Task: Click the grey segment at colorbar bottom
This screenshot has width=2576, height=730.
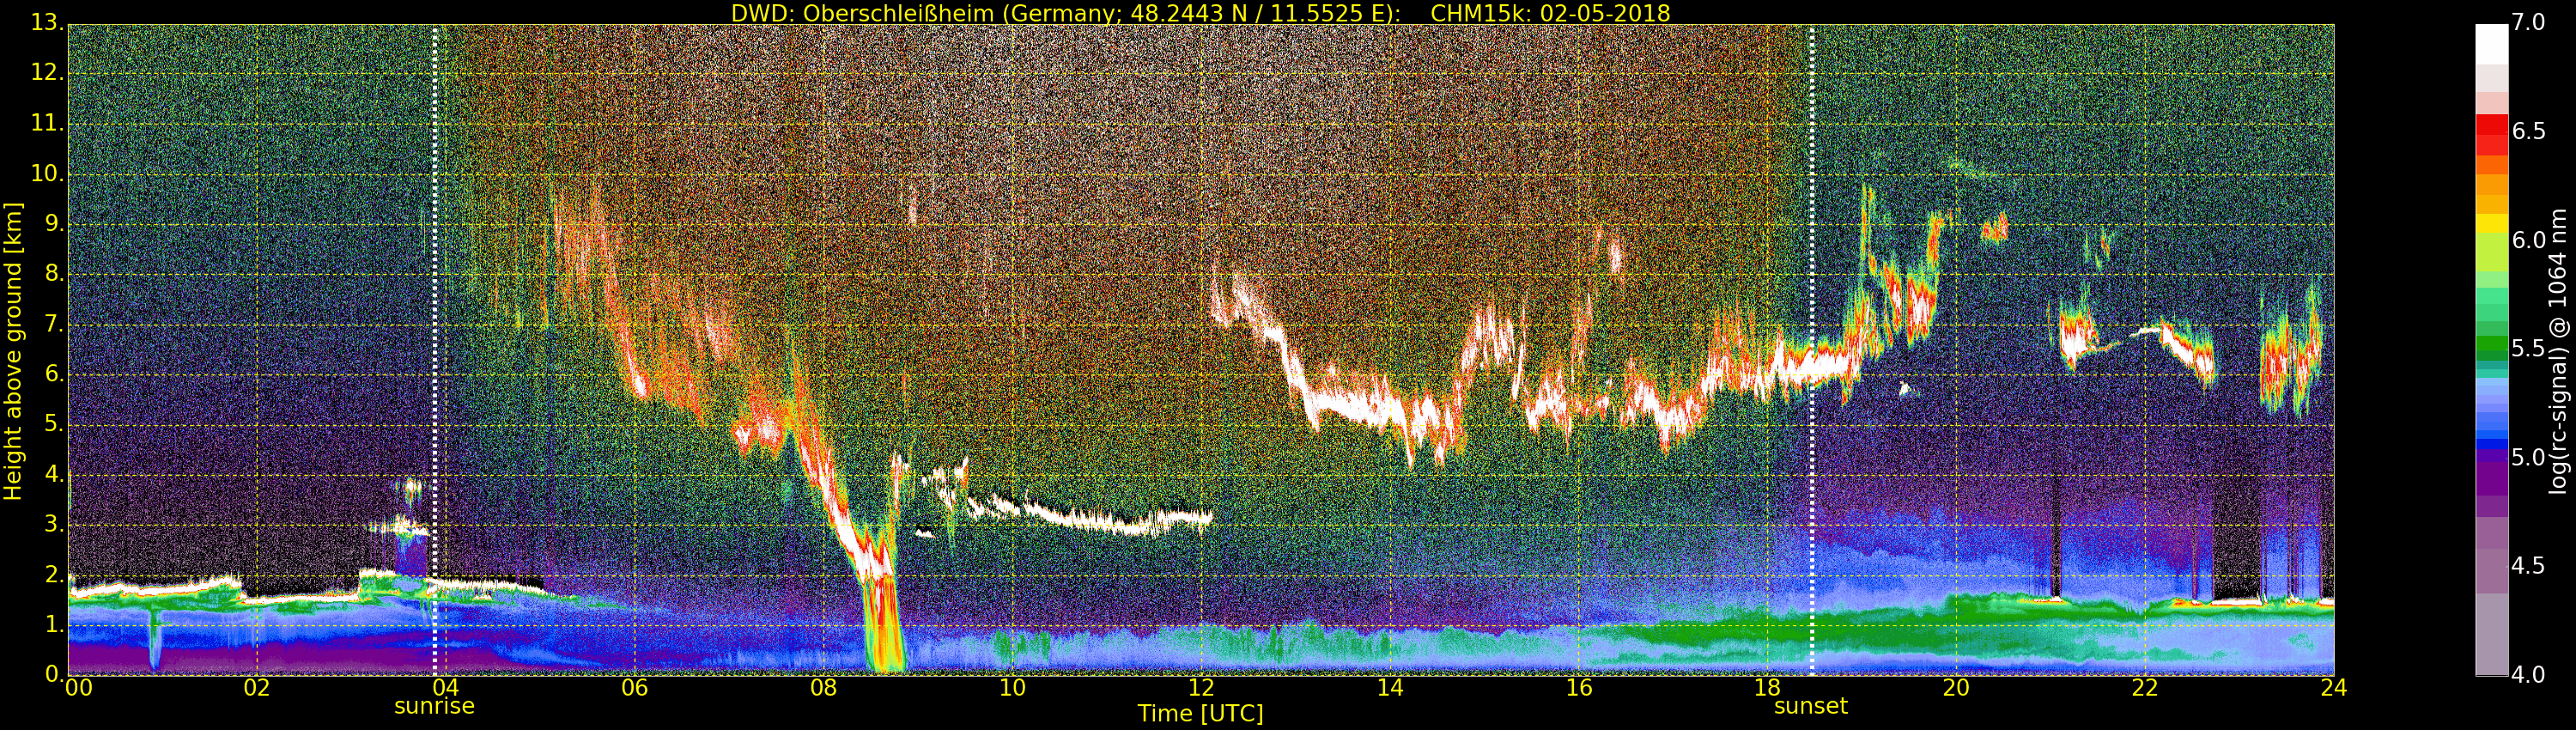Action: (x=2491, y=635)
